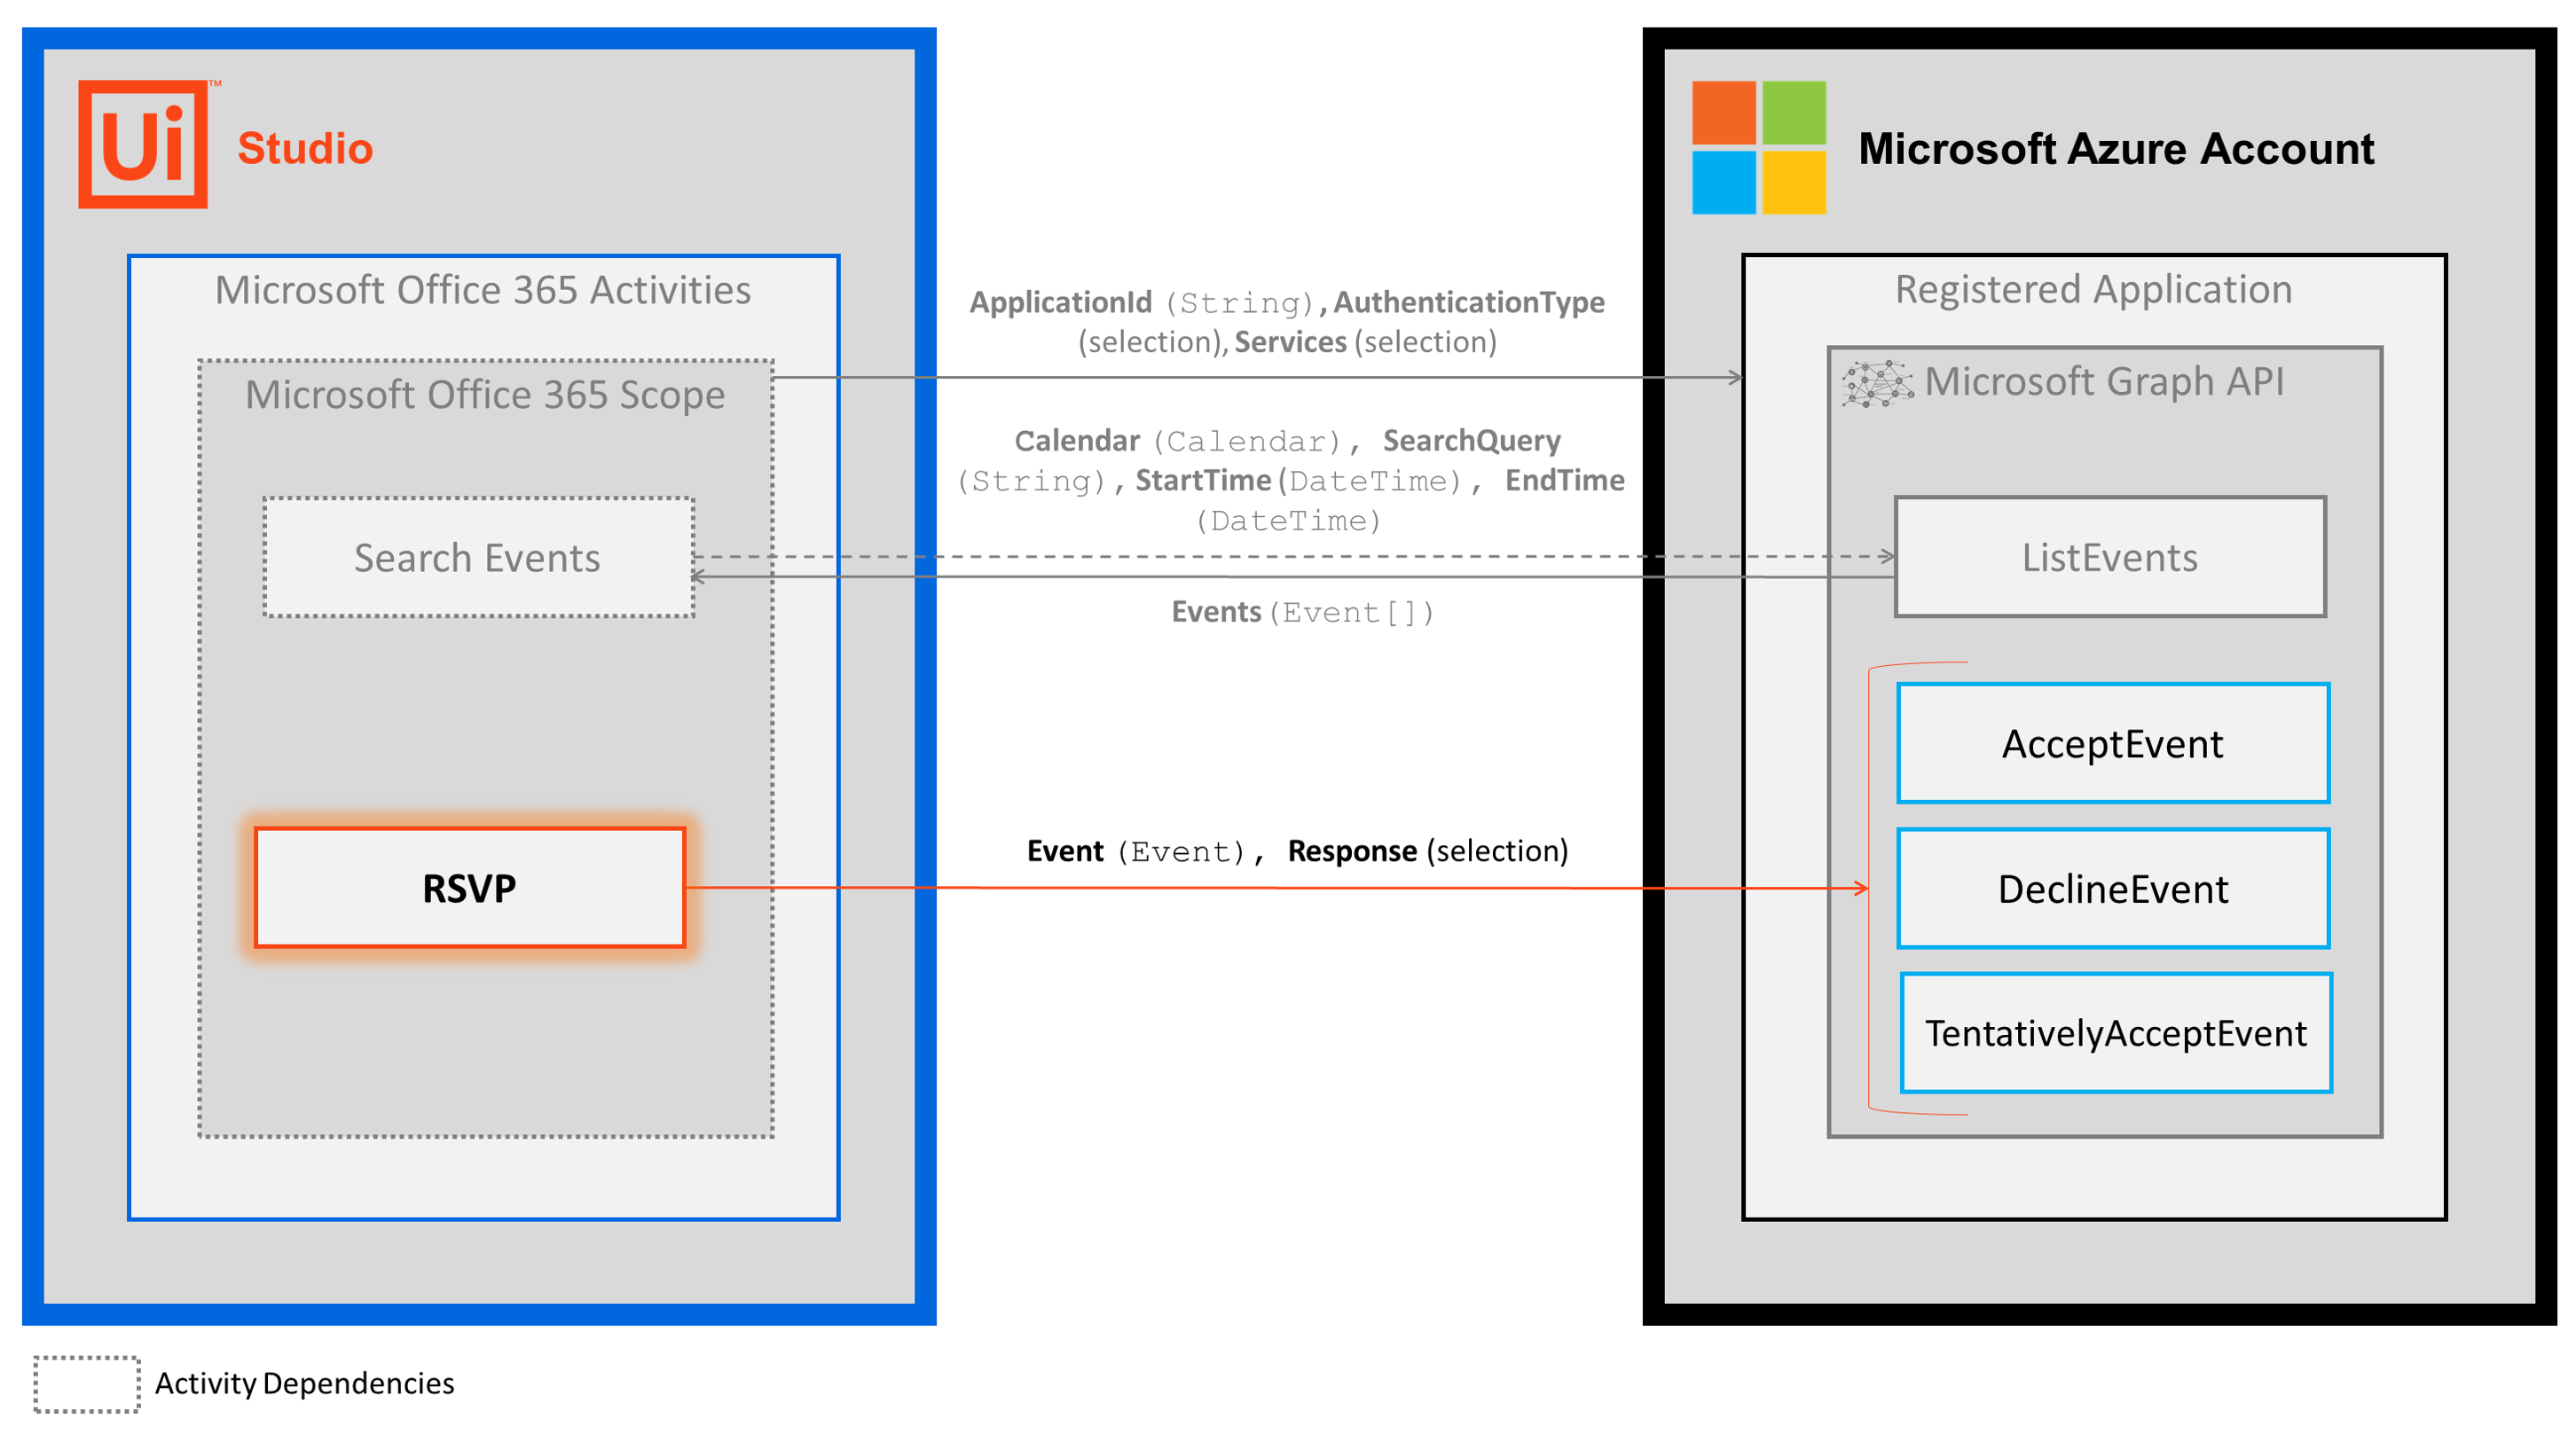Click the Microsoft Azure Account heading
Image resolution: width=2576 pixels, height=1434 pixels.
pos(2115,149)
